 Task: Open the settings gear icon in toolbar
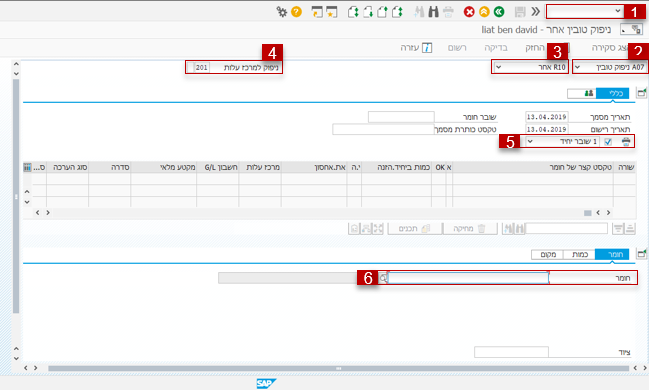pos(282,12)
